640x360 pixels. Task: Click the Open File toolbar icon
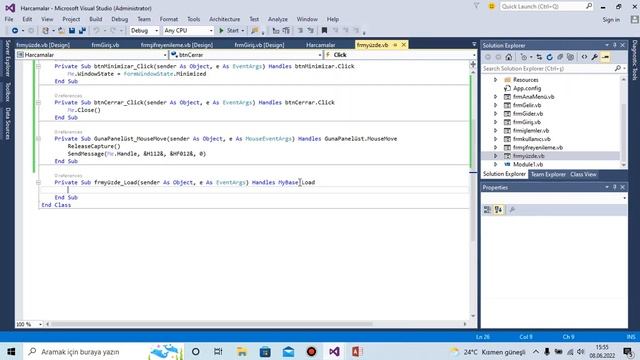tap(61, 31)
